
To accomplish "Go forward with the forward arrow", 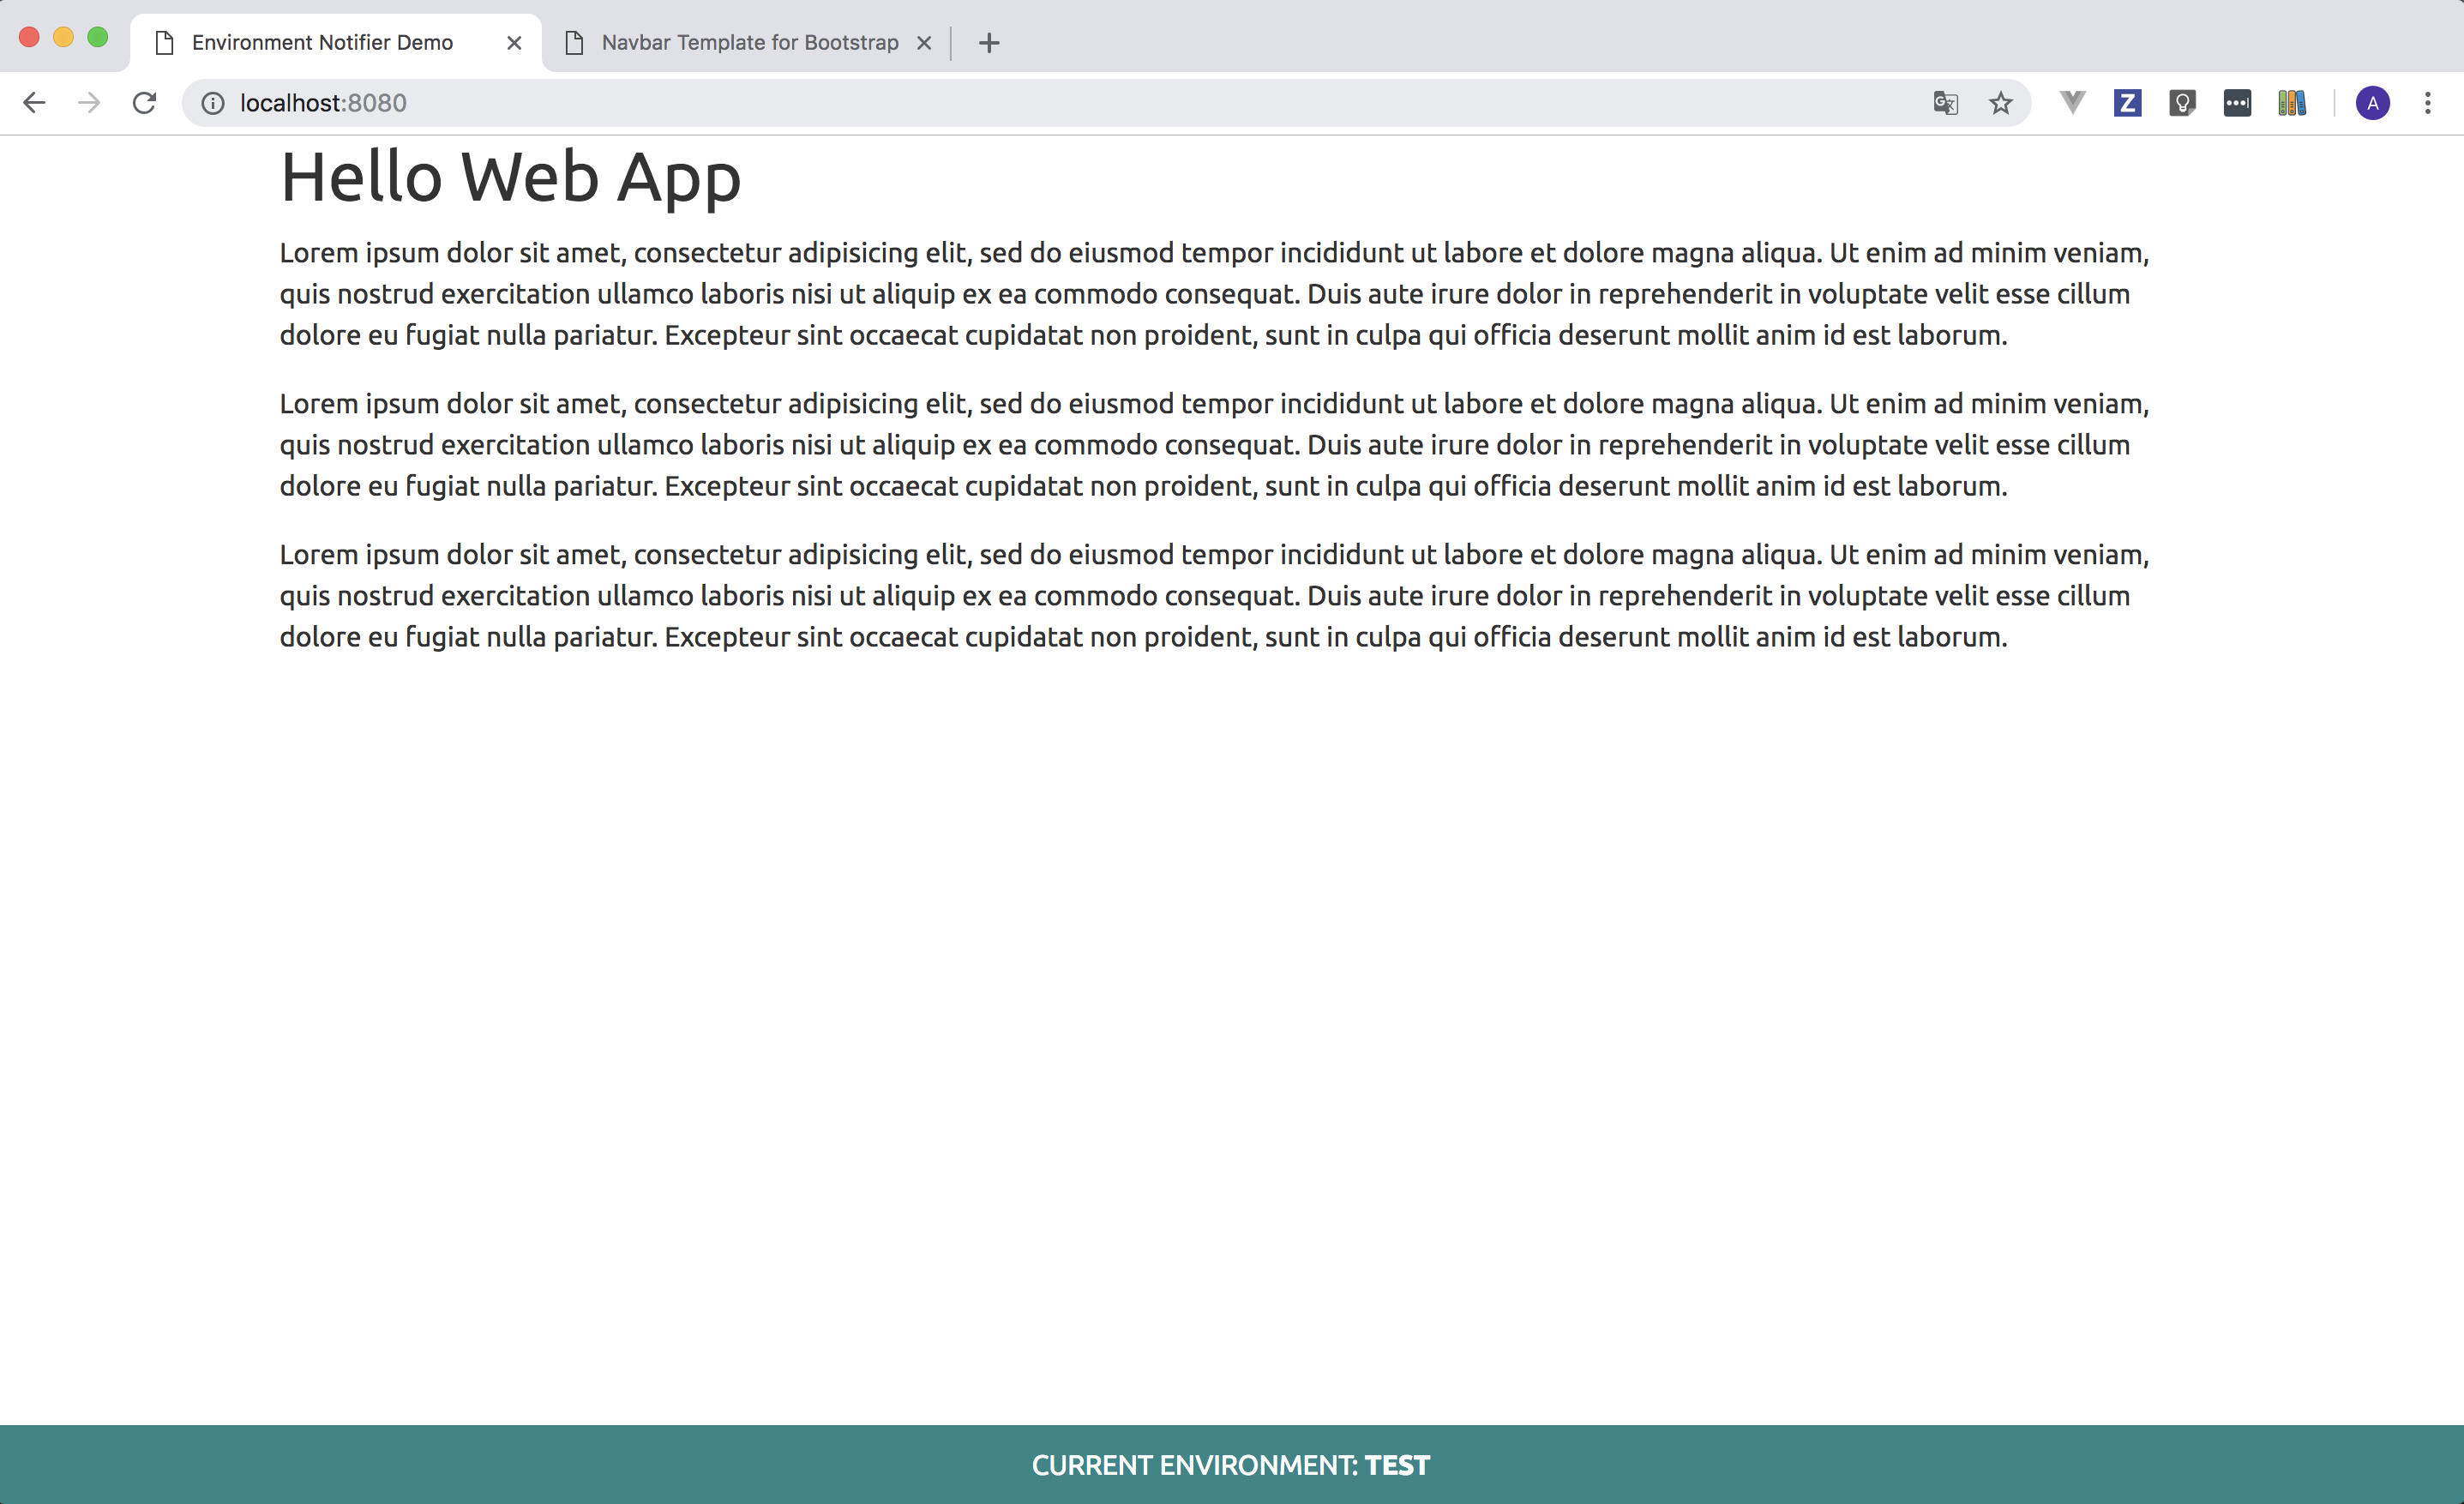I will pyautogui.click(x=90, y=103).
